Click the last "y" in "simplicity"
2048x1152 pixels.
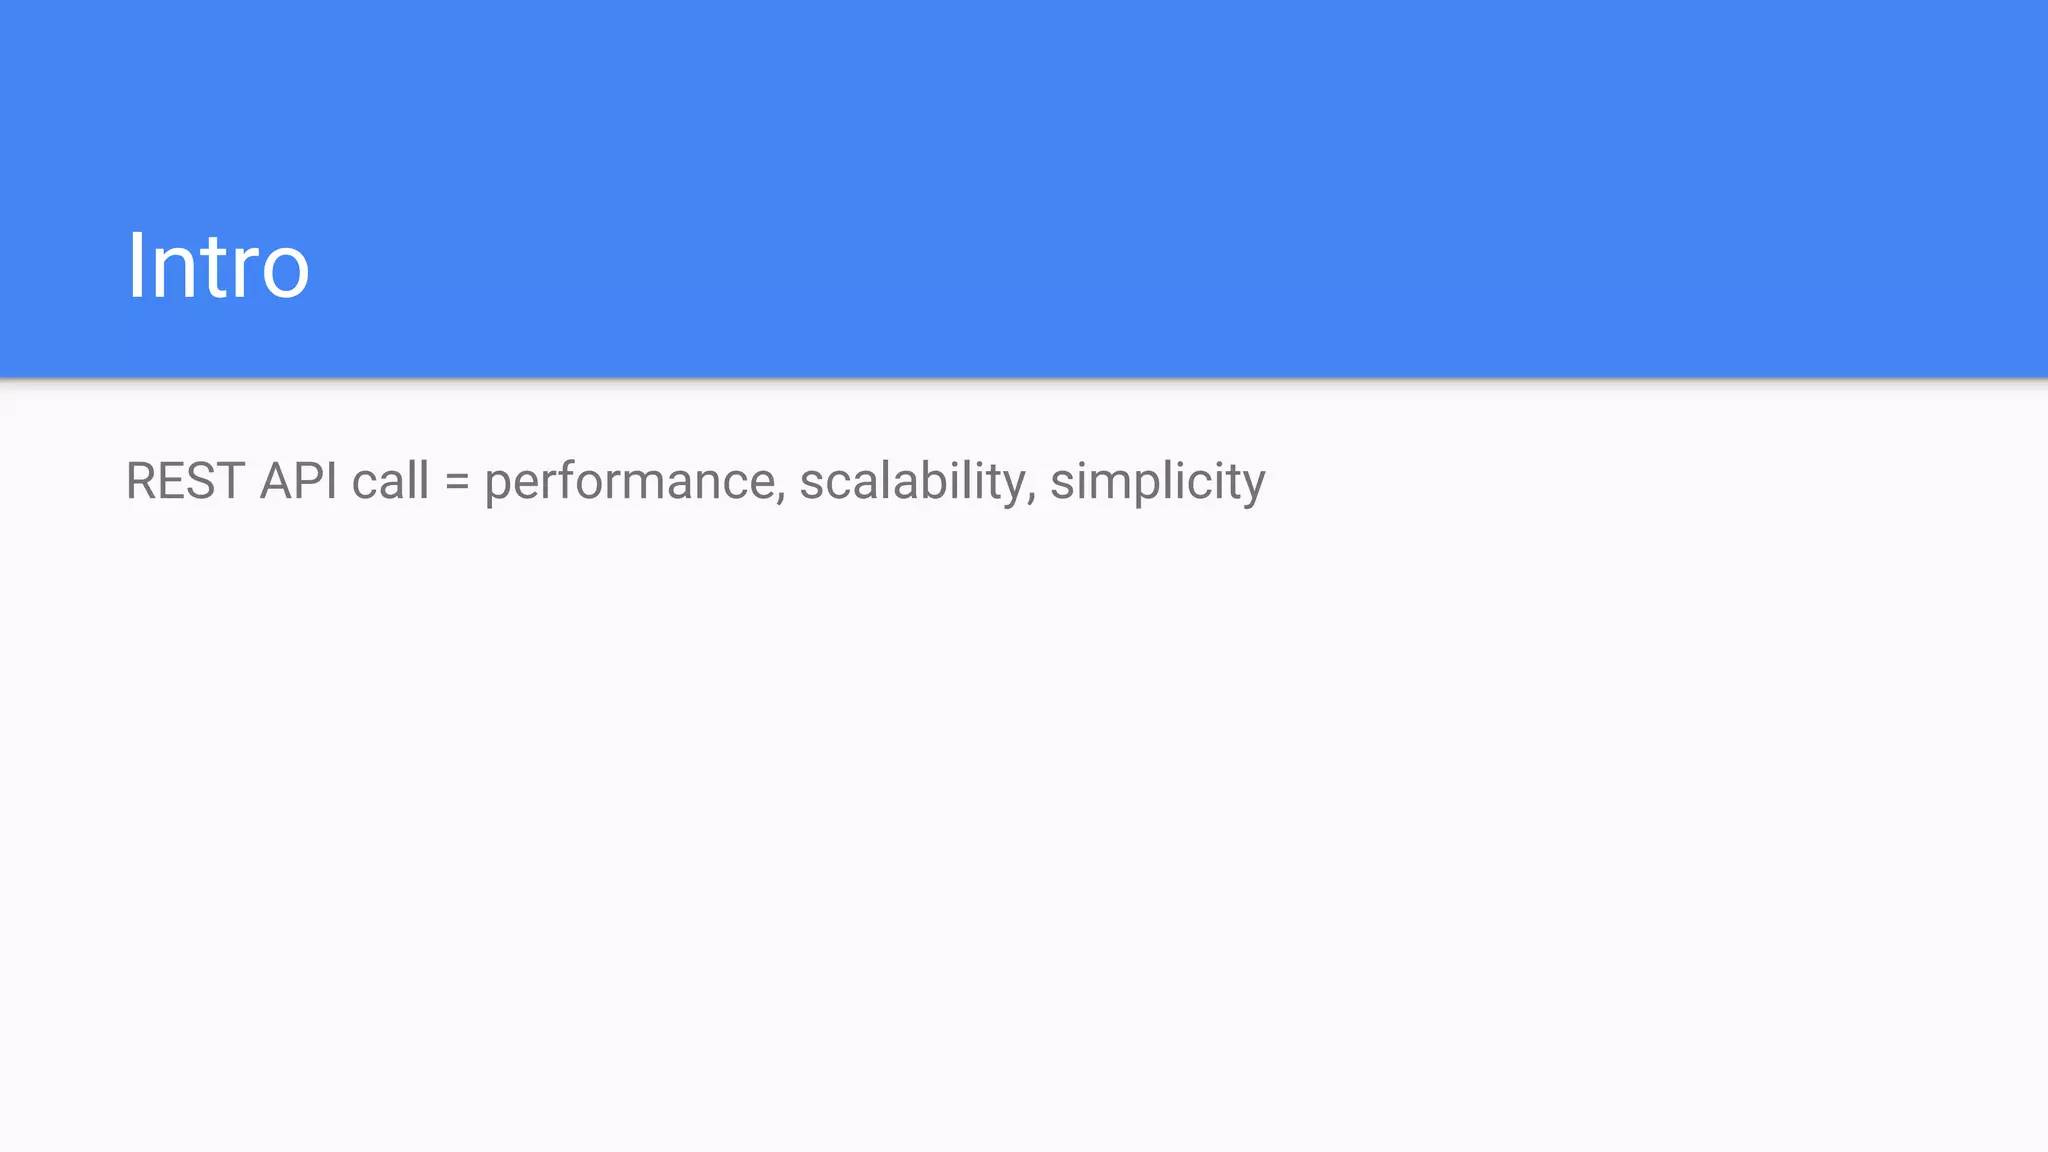pyautogui.click(x=1253, y=490)
